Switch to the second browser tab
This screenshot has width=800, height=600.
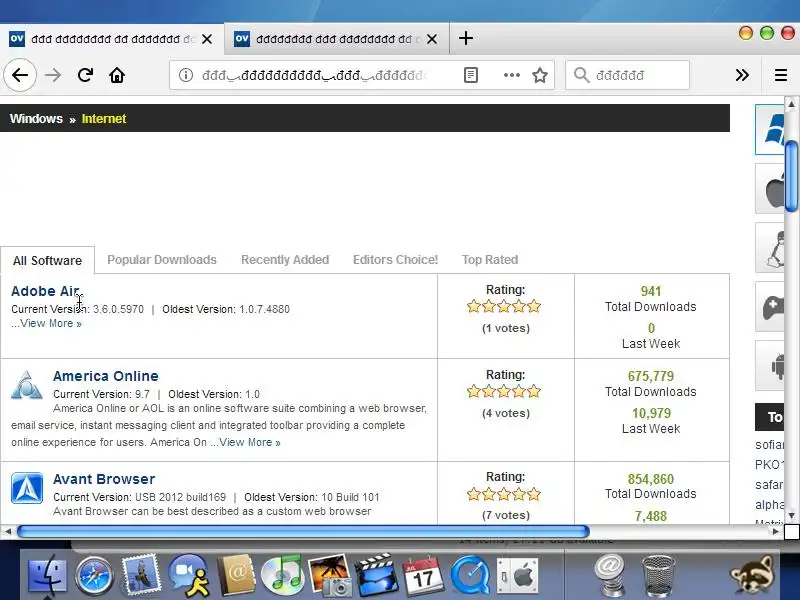tap(337, 39)
